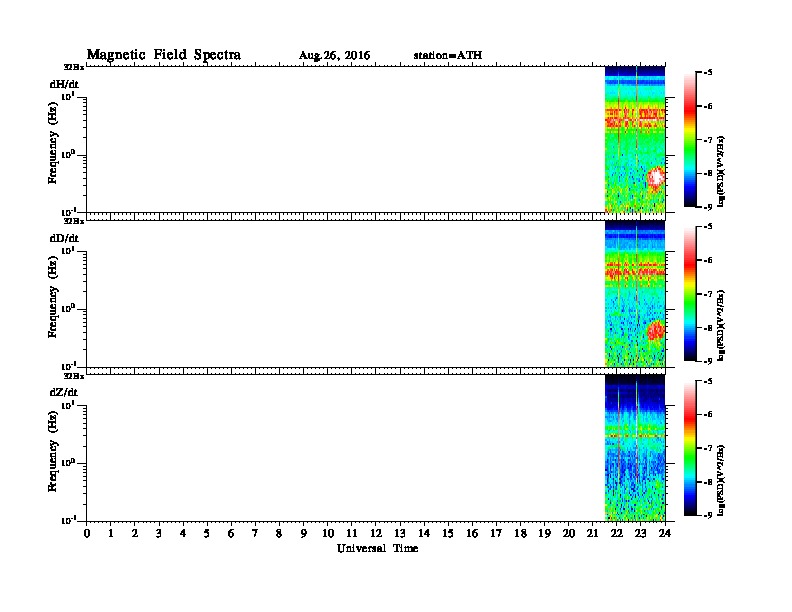The height and width of the screenshot is (612, 792).
Task: Click the "Universal Time" axis title
Action: pos(377,548)
